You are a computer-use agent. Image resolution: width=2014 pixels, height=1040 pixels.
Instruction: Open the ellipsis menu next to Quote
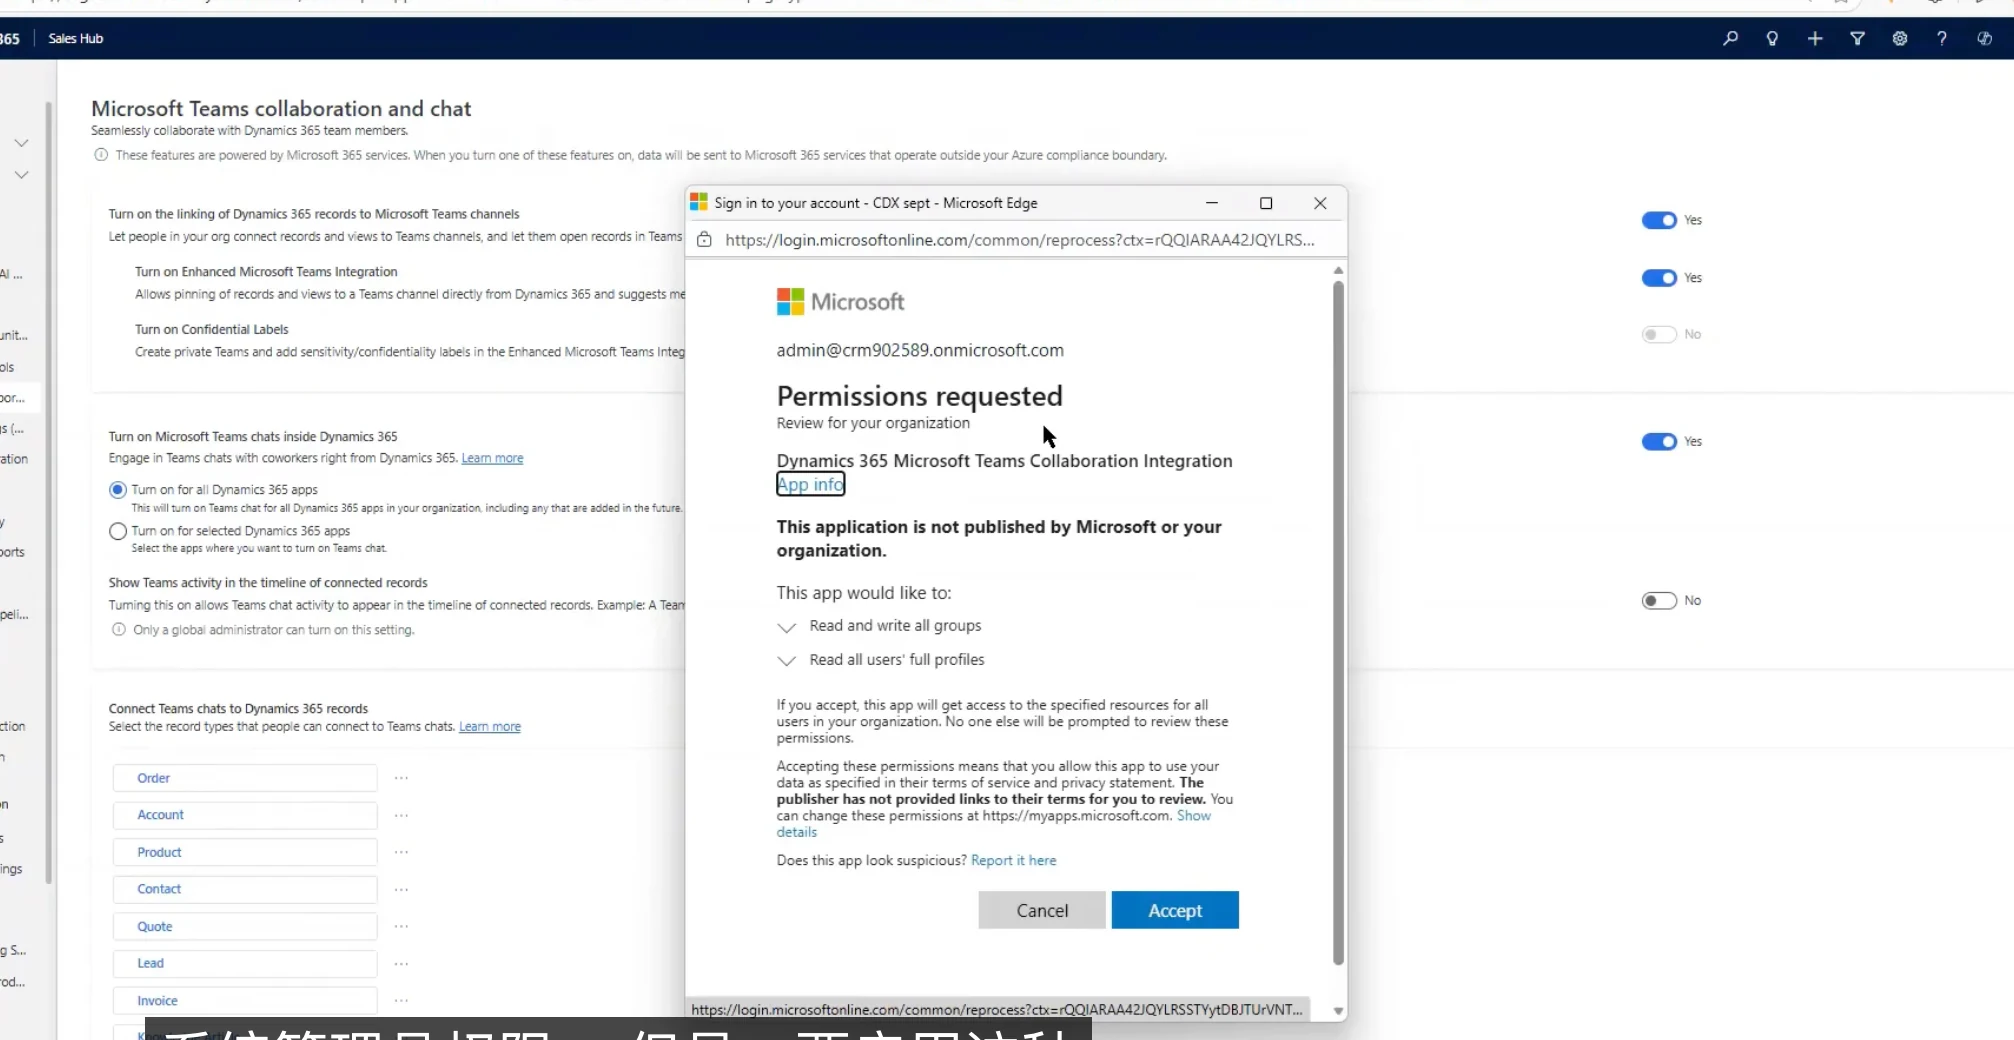coord(401,926)
